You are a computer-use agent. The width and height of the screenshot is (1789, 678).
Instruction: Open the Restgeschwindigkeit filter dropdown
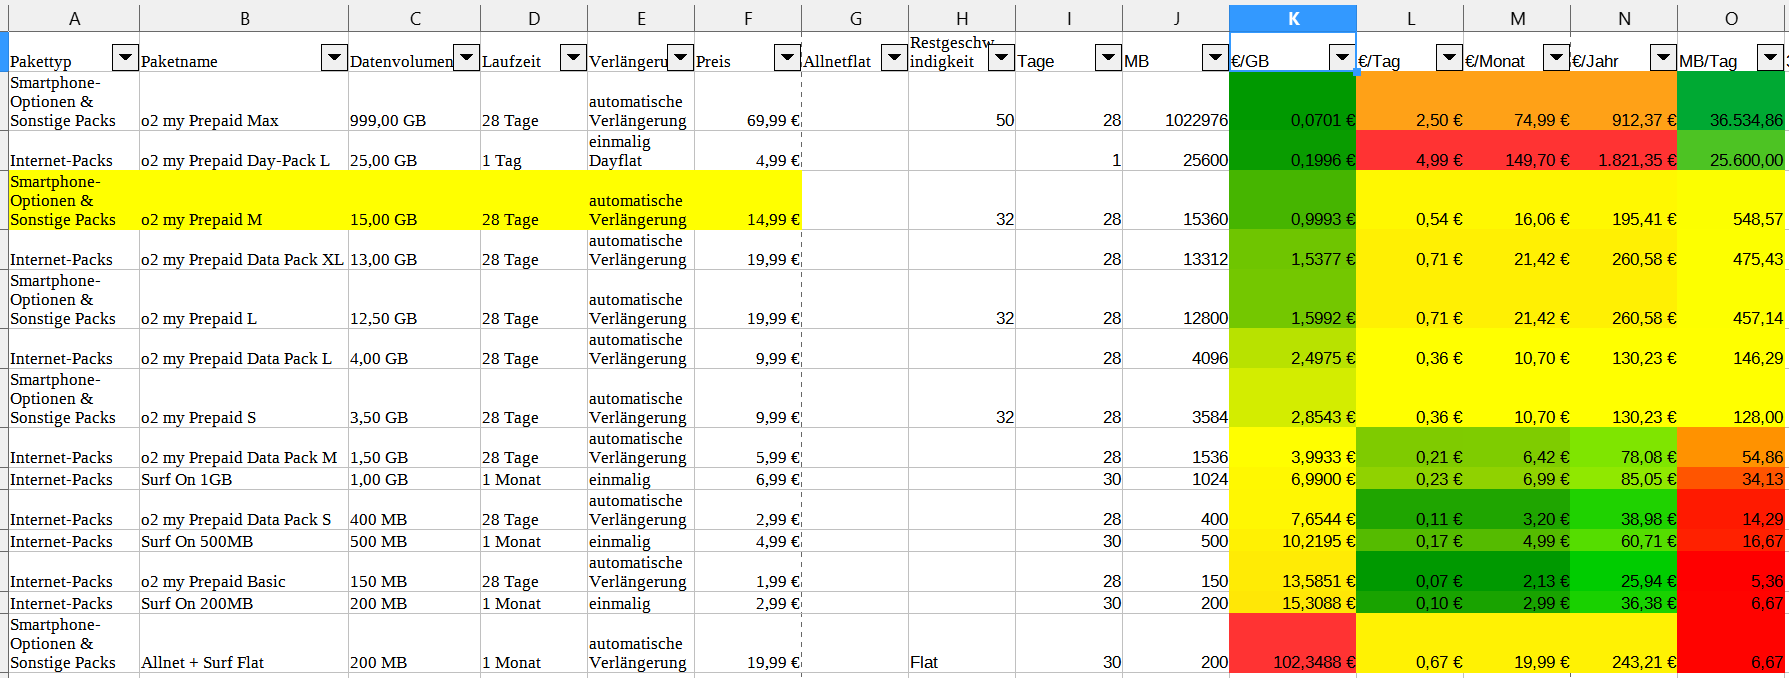click(1001, 58)
